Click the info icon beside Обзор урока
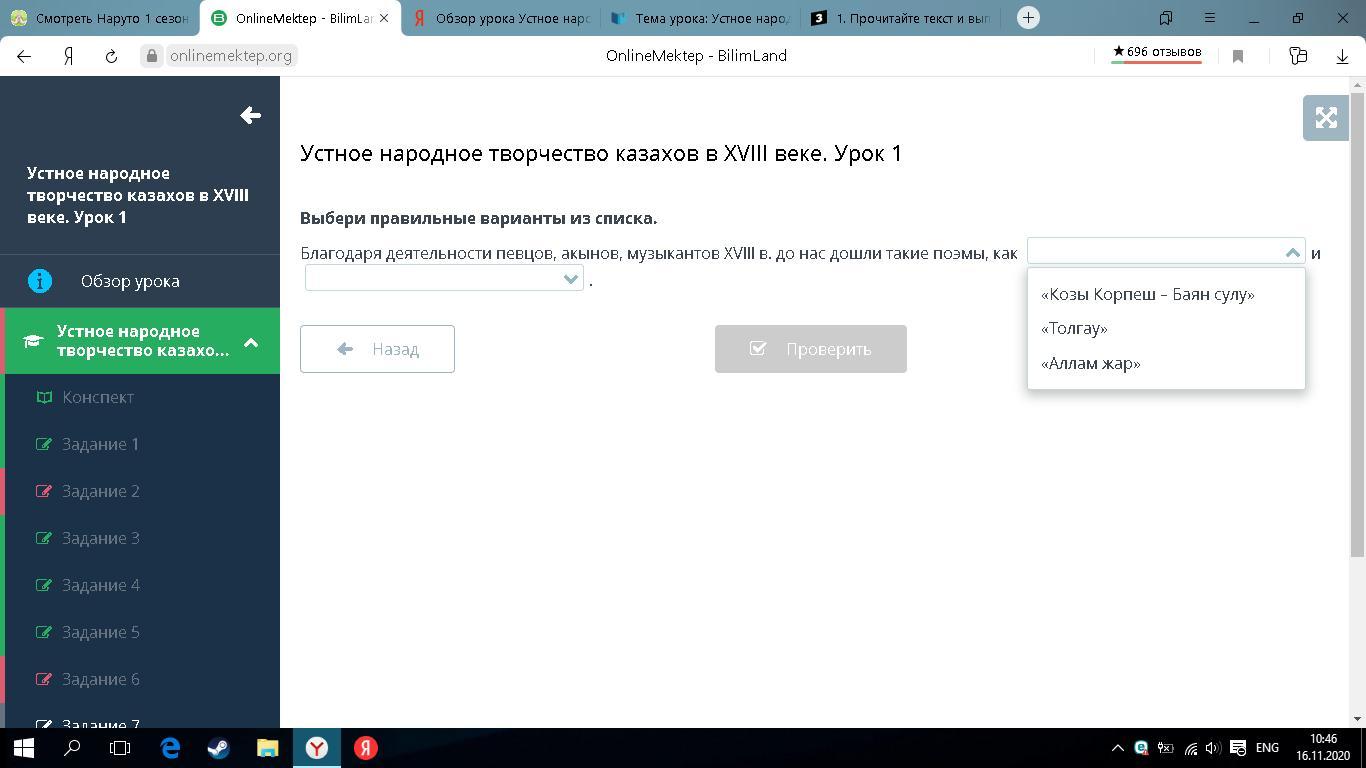This screenshot has height=768, width=1366. pyautogui.click(x=40, y=281)
